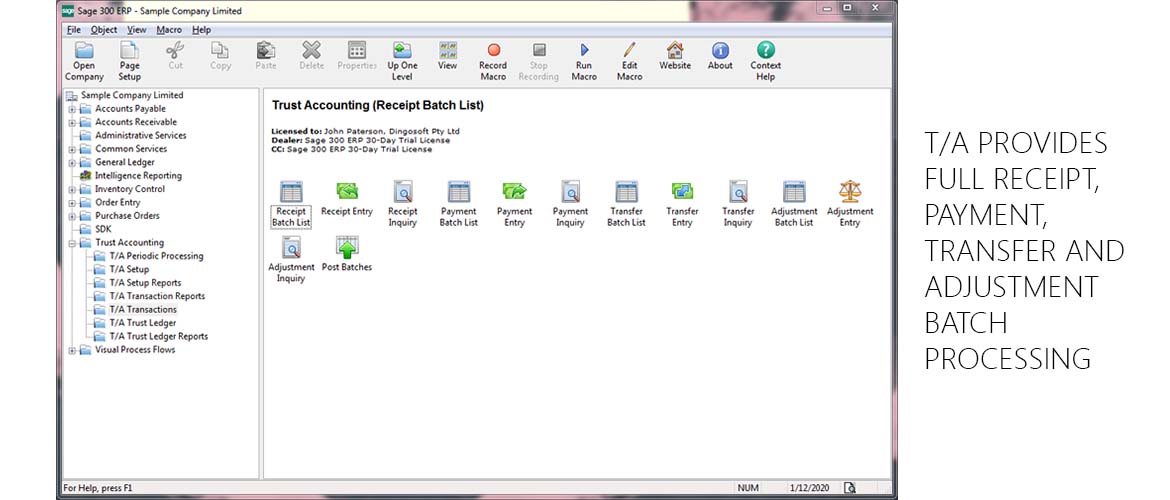Click Edit Macro pencil icon

630,51
